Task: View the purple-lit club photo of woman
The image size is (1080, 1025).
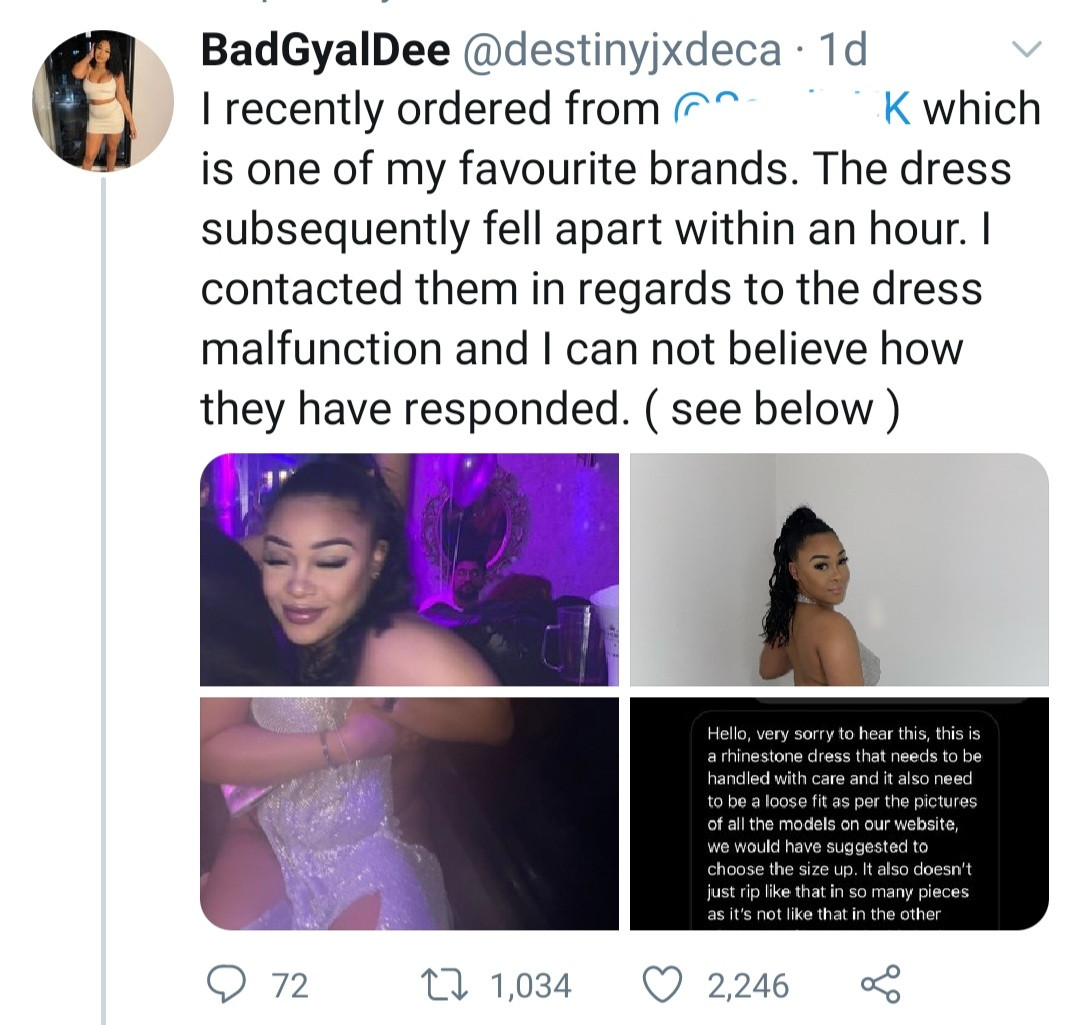Action: [x=409, y=569]
